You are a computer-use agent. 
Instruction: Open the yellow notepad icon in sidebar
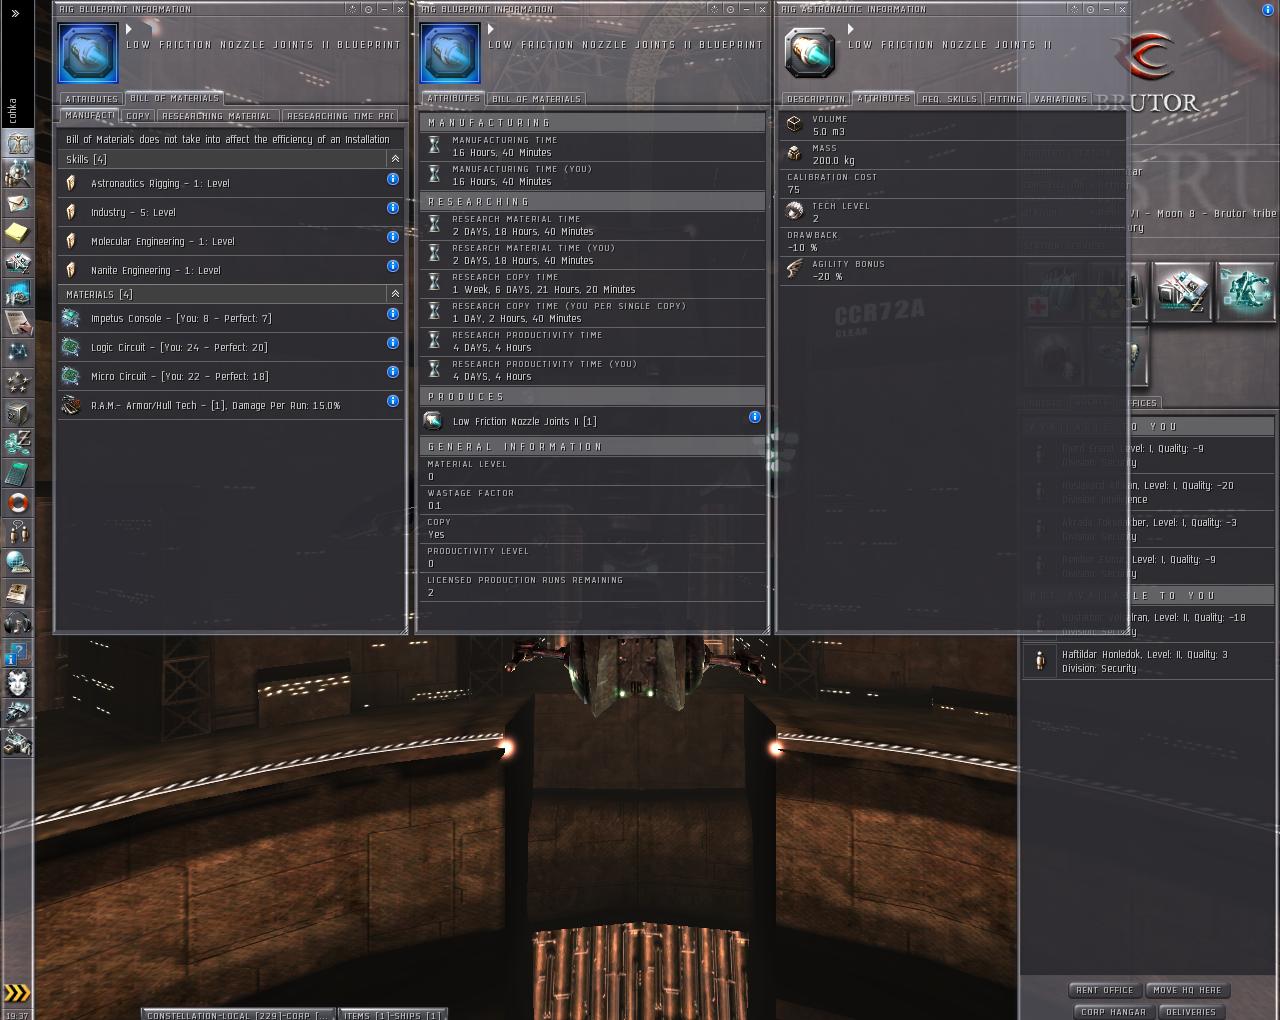point(18,233)
